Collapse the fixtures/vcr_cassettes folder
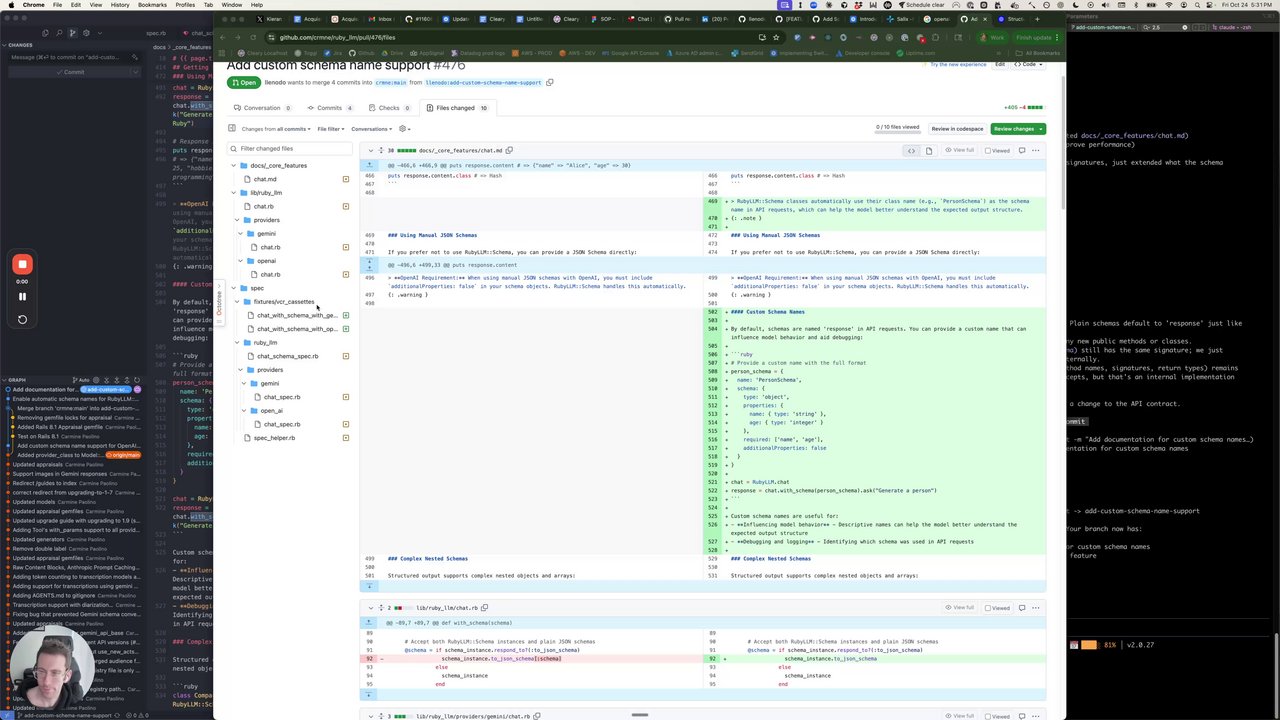1280x720 pixels. click(237, 301)
